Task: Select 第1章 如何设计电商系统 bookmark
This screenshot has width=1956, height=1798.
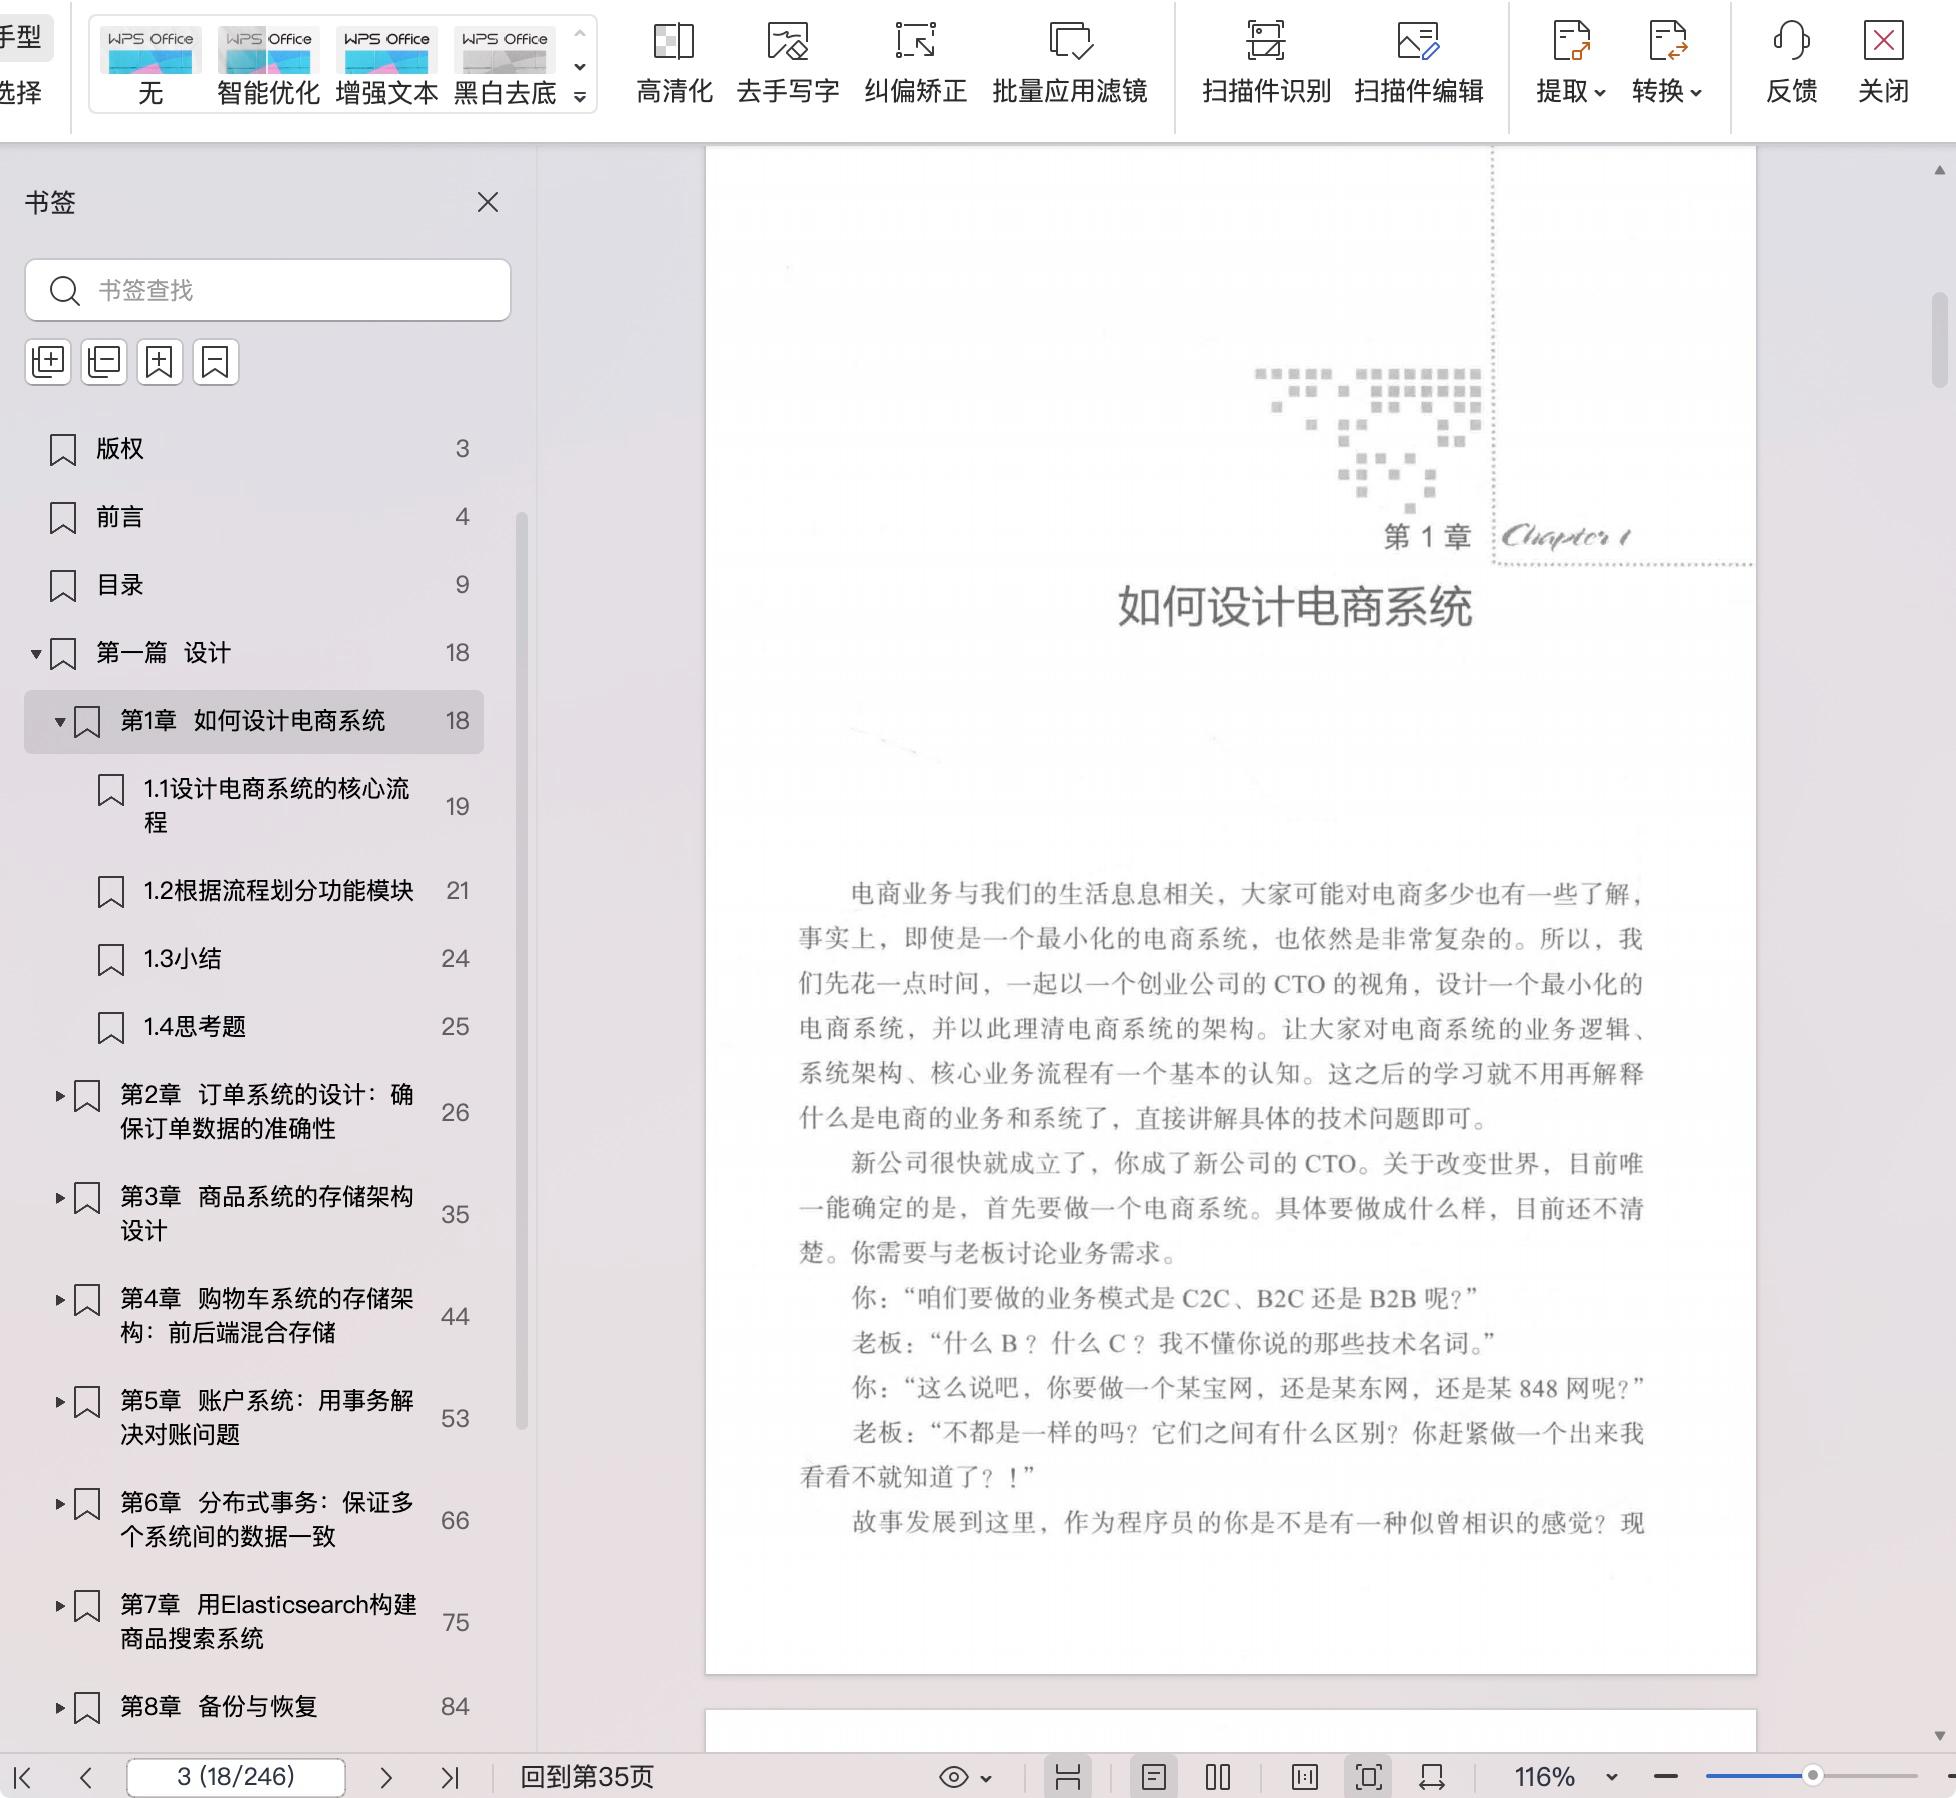Action: (254, 721)
